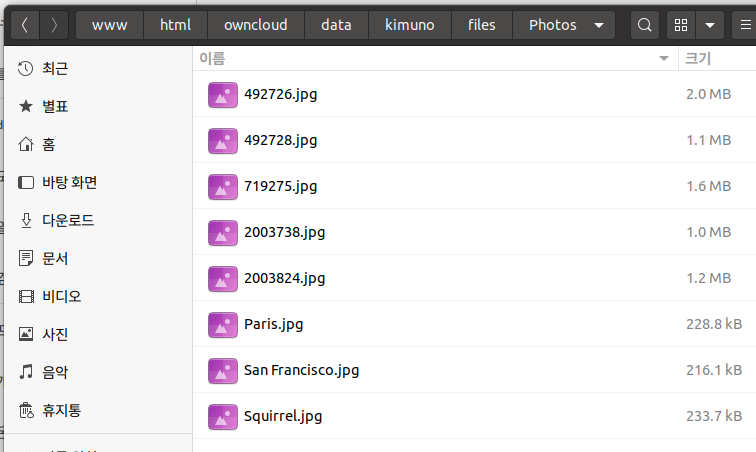Open 음악 (Music) in sidebar

pyautogui.click(x=98, y=372)
